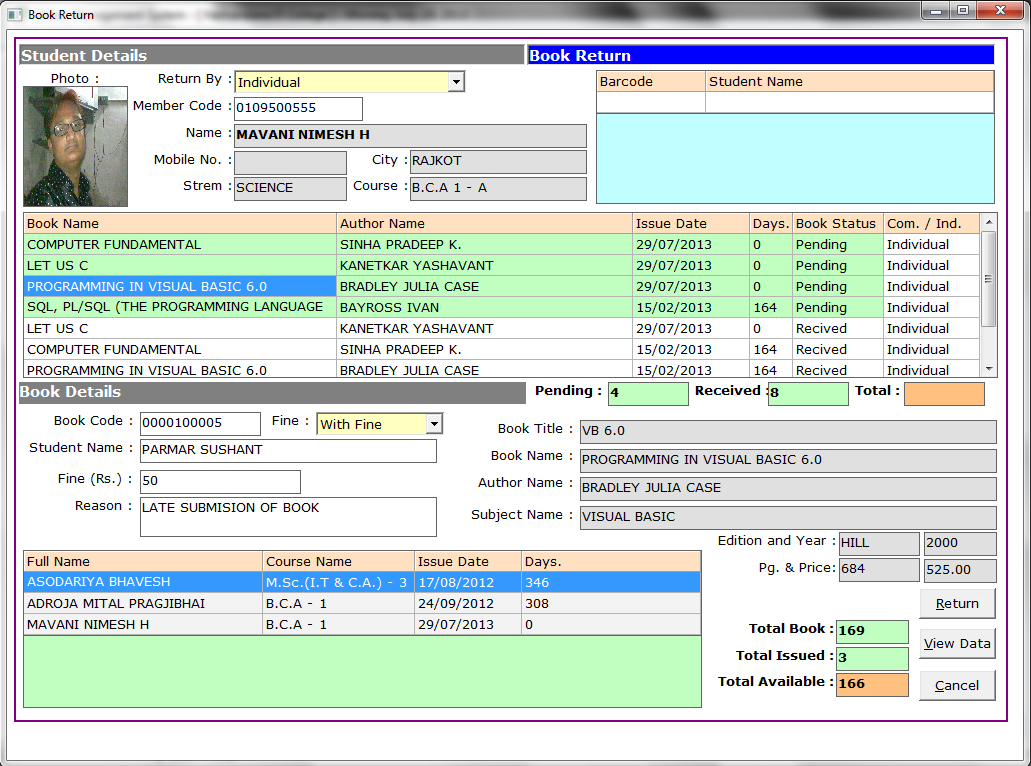Expand the Fine type dropdown
1031x766 pixels.
433,424
